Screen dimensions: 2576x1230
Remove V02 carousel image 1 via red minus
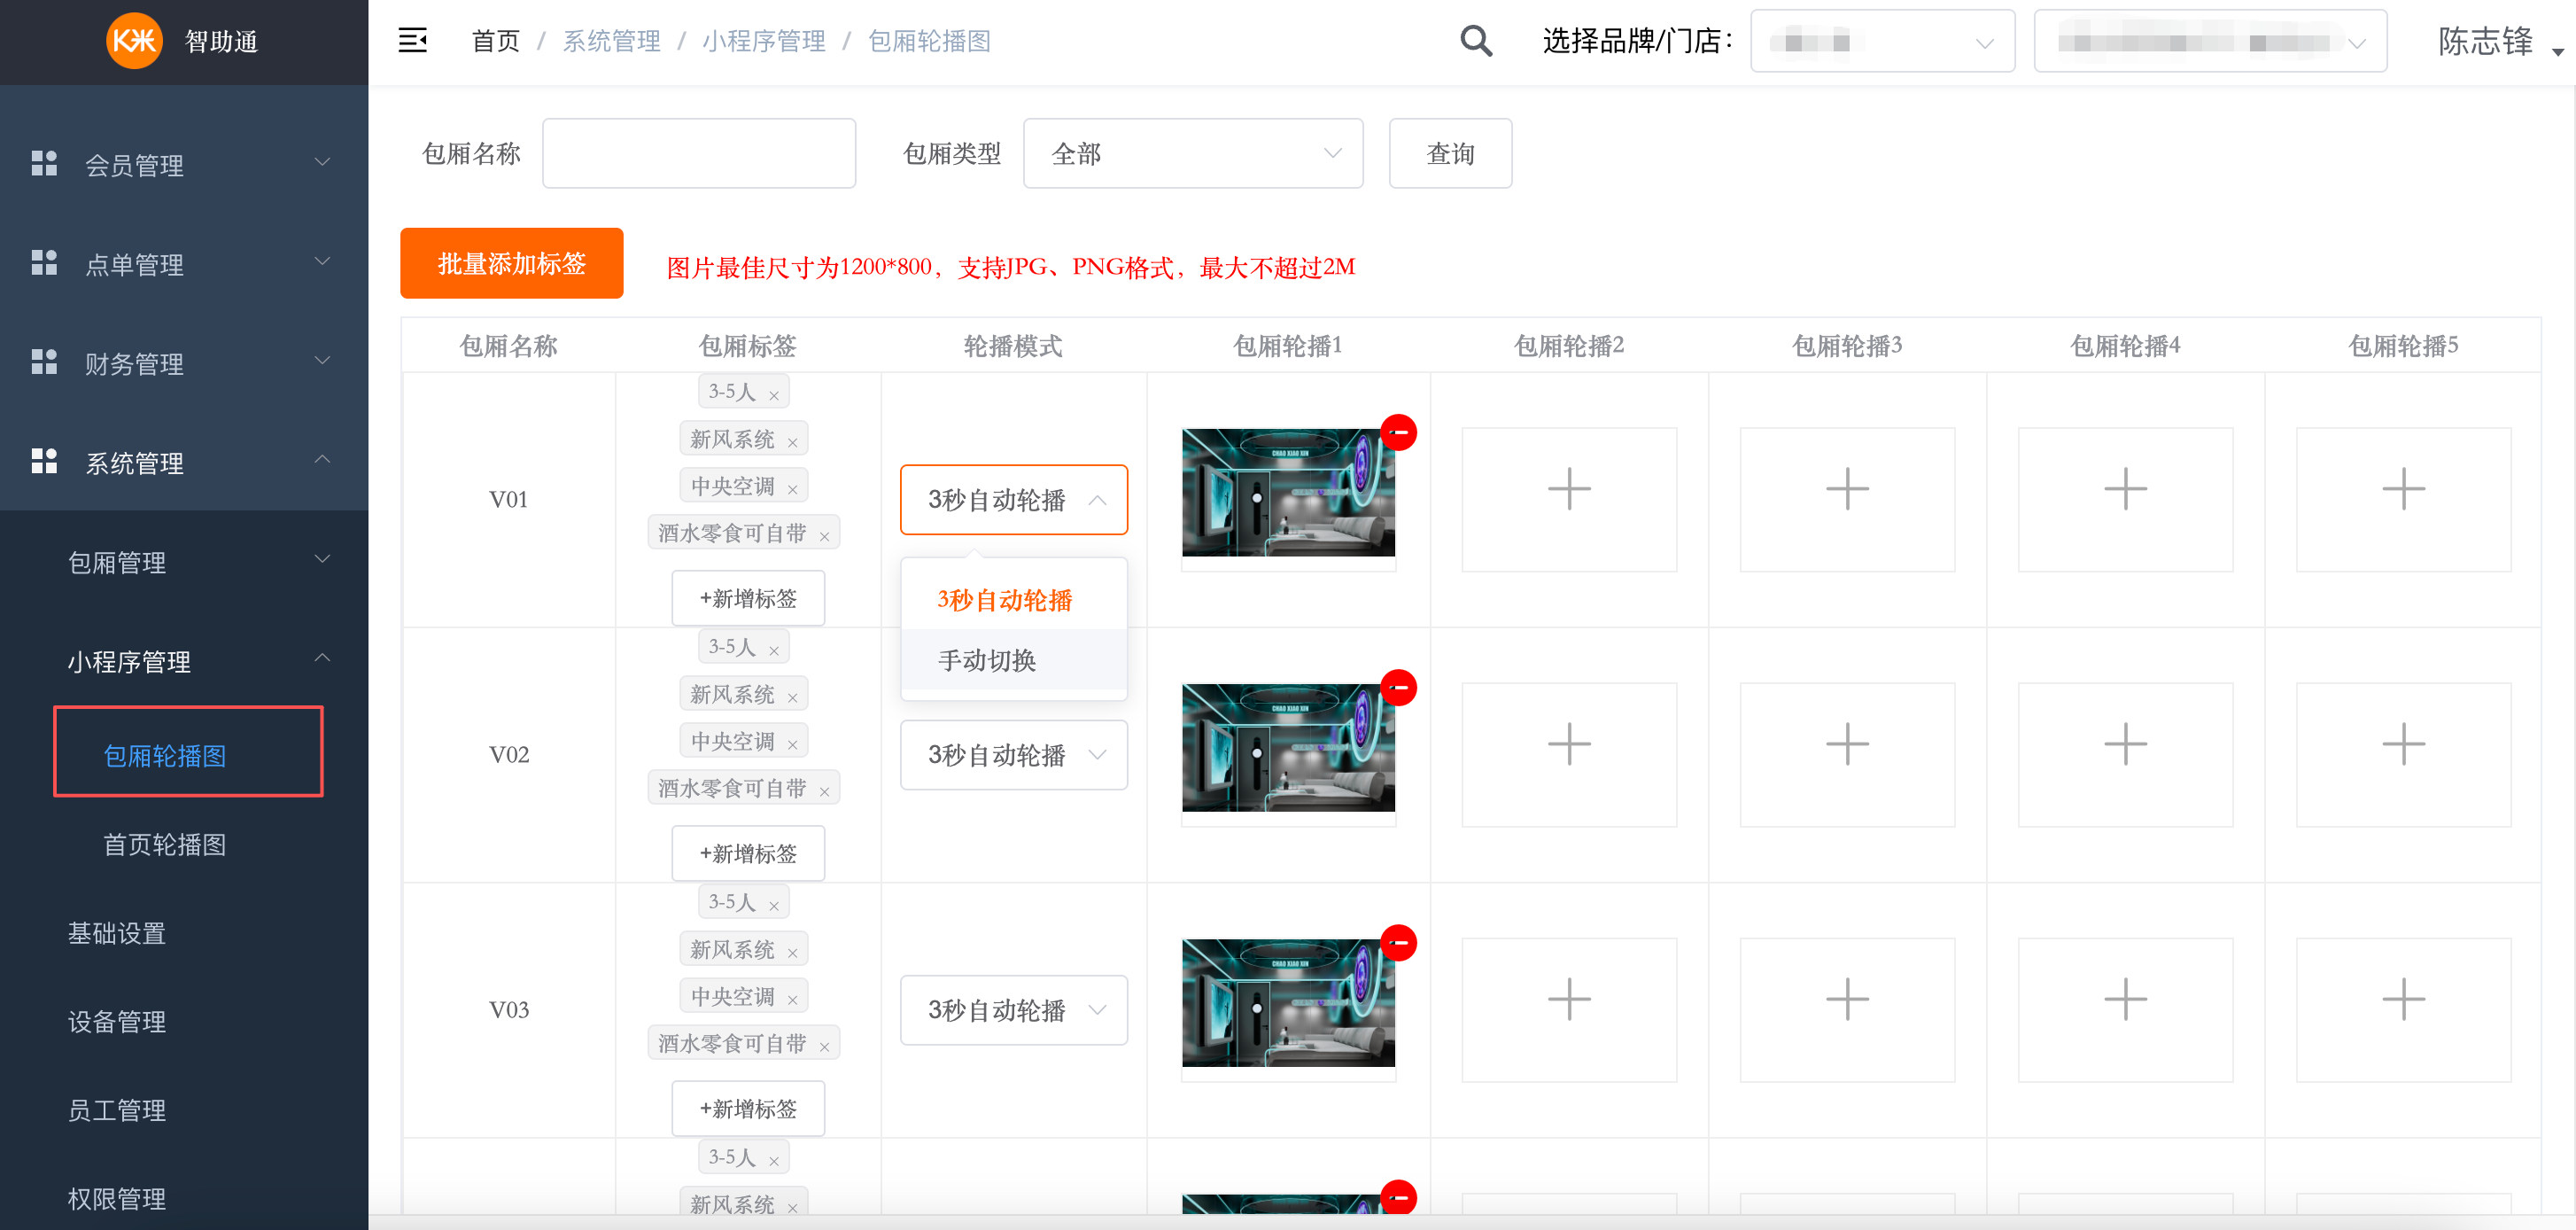coord(1398,688)
